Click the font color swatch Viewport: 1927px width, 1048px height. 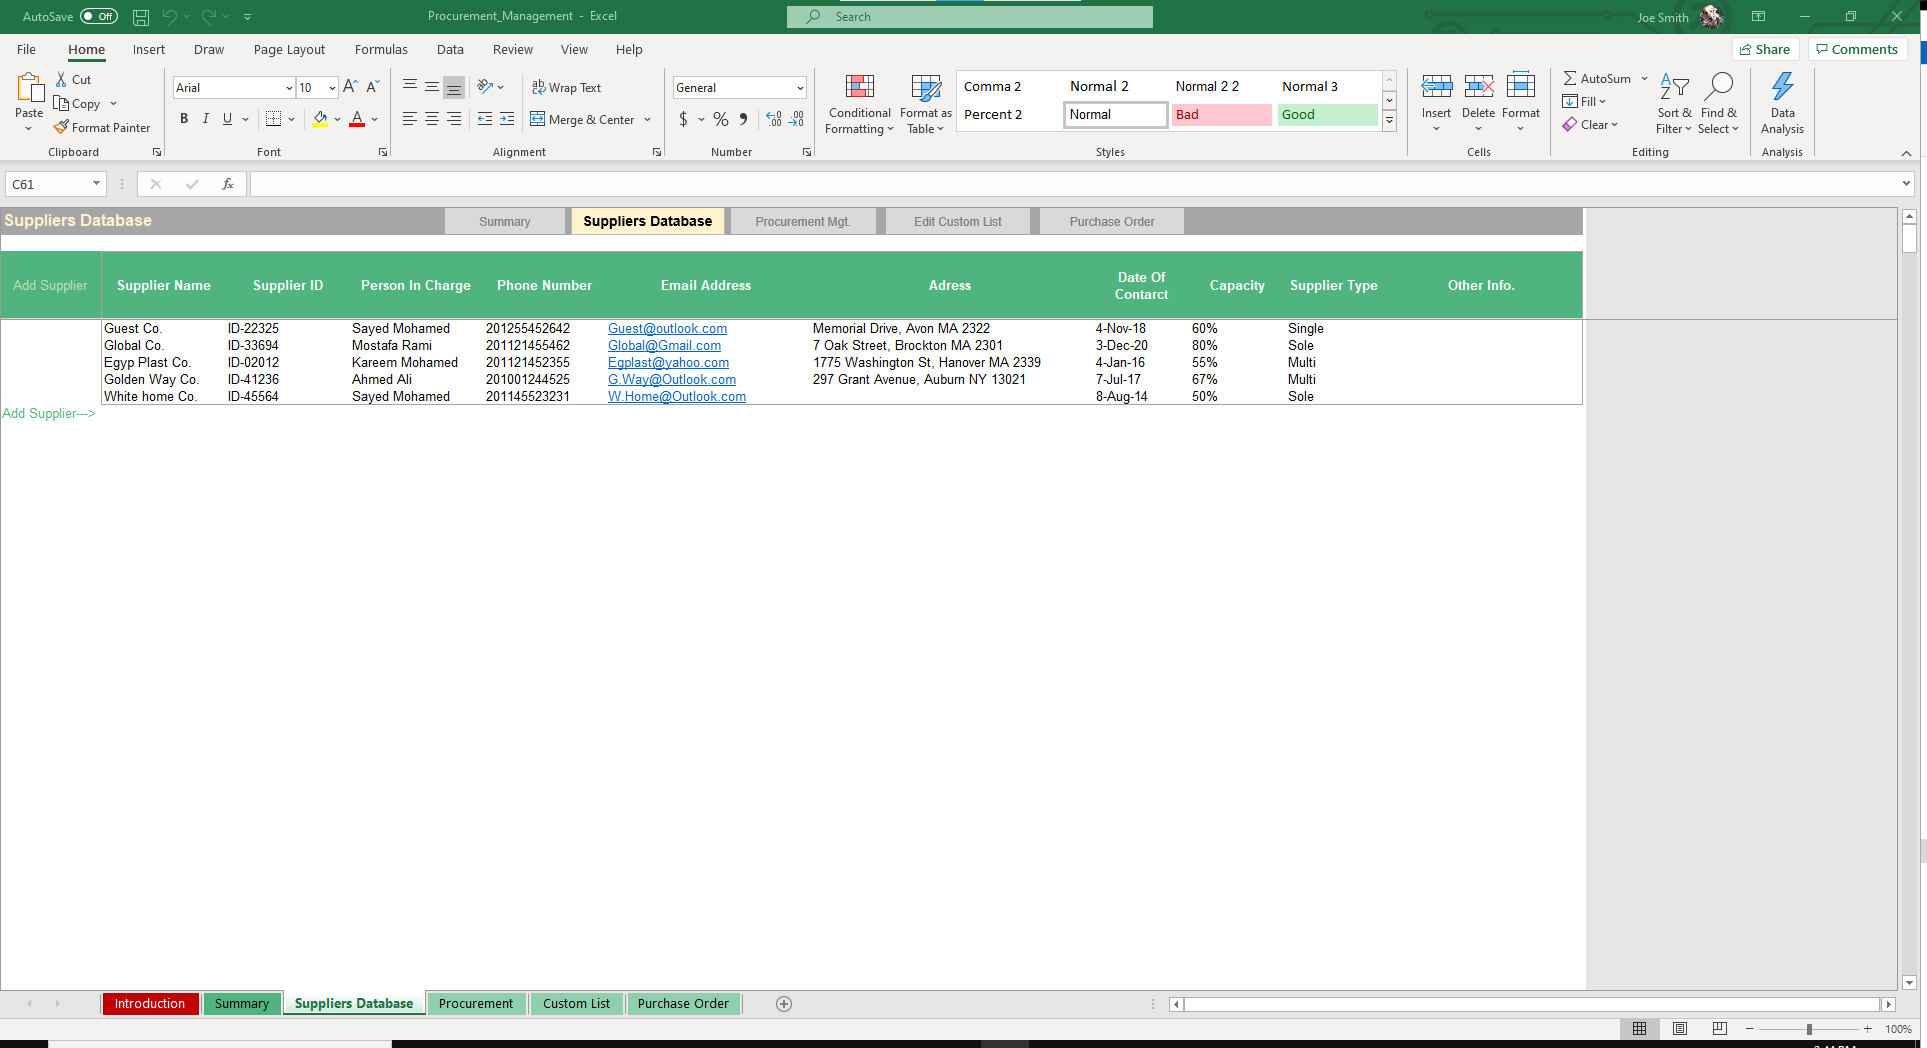[357, 119]
